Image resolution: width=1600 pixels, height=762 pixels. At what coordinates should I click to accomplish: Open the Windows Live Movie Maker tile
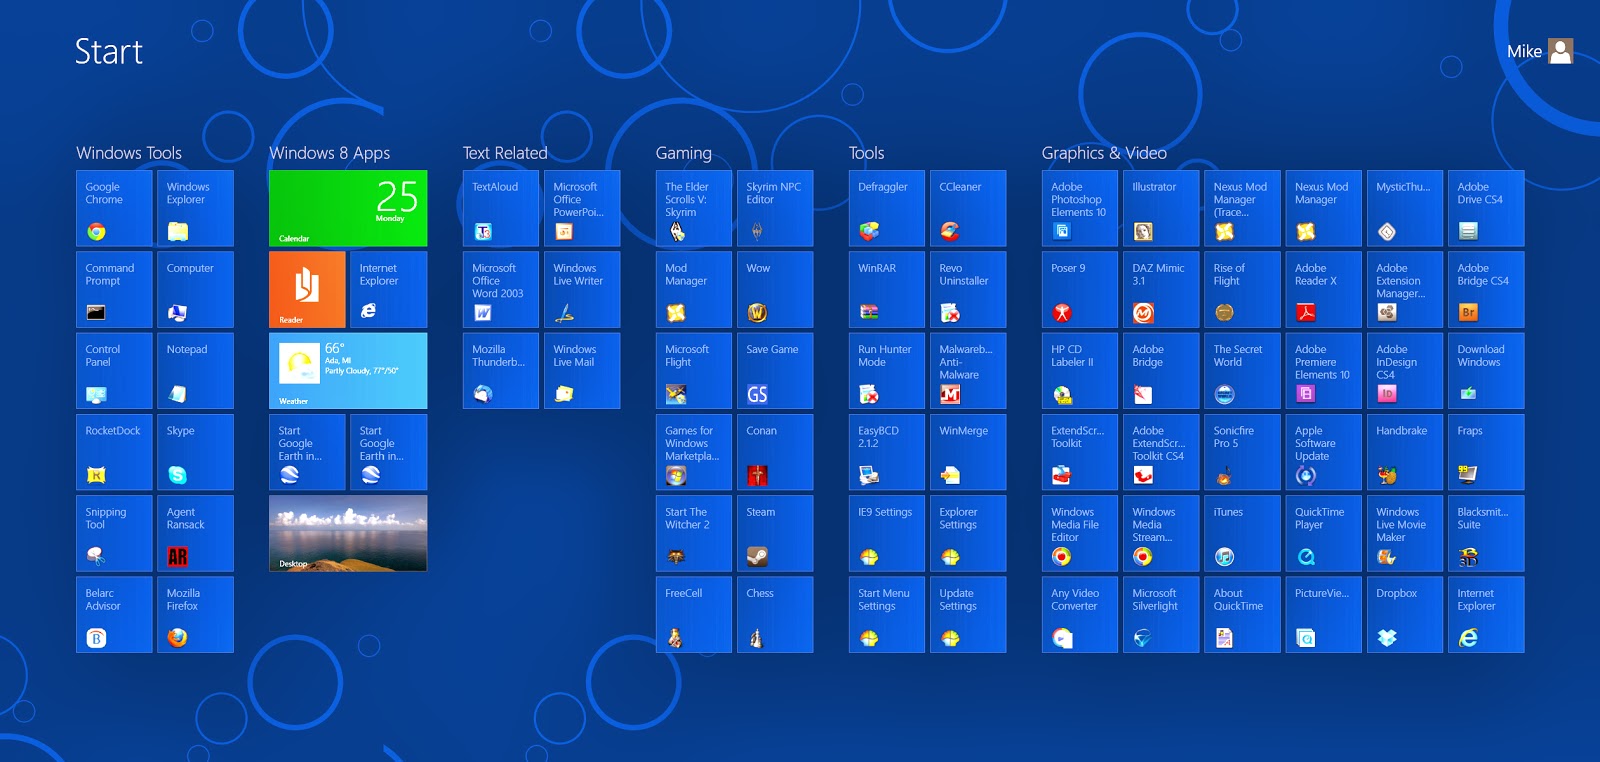[x=1405, y=533]
